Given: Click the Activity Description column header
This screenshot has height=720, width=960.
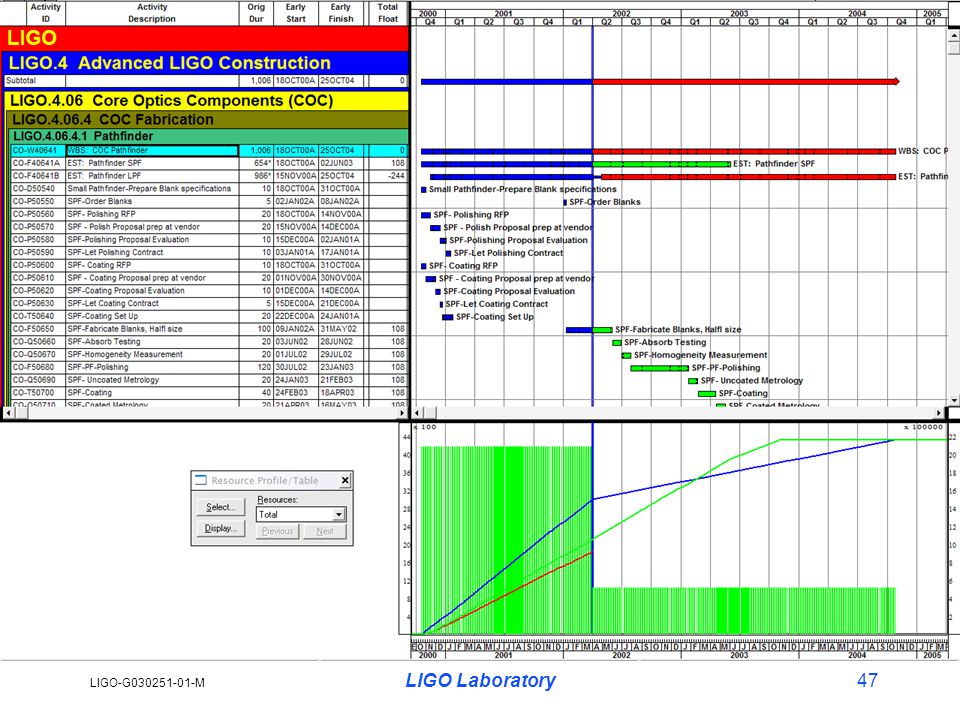Looking at the screenshot, I should (x=152, y=13).
